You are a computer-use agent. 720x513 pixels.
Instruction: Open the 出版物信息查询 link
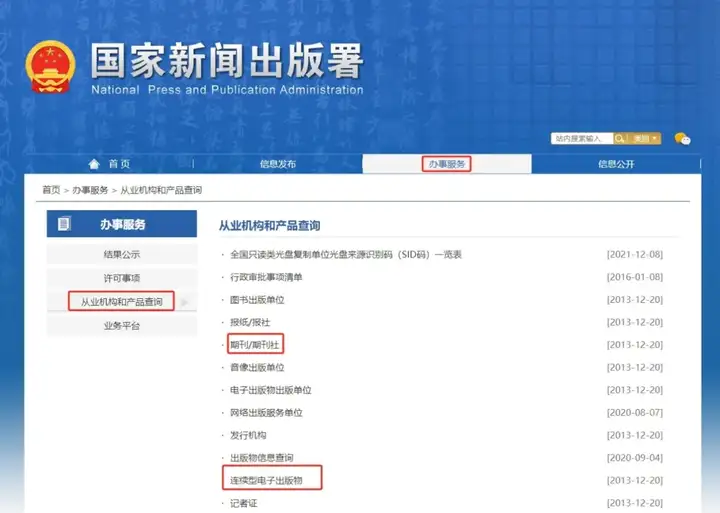[262, 457]
